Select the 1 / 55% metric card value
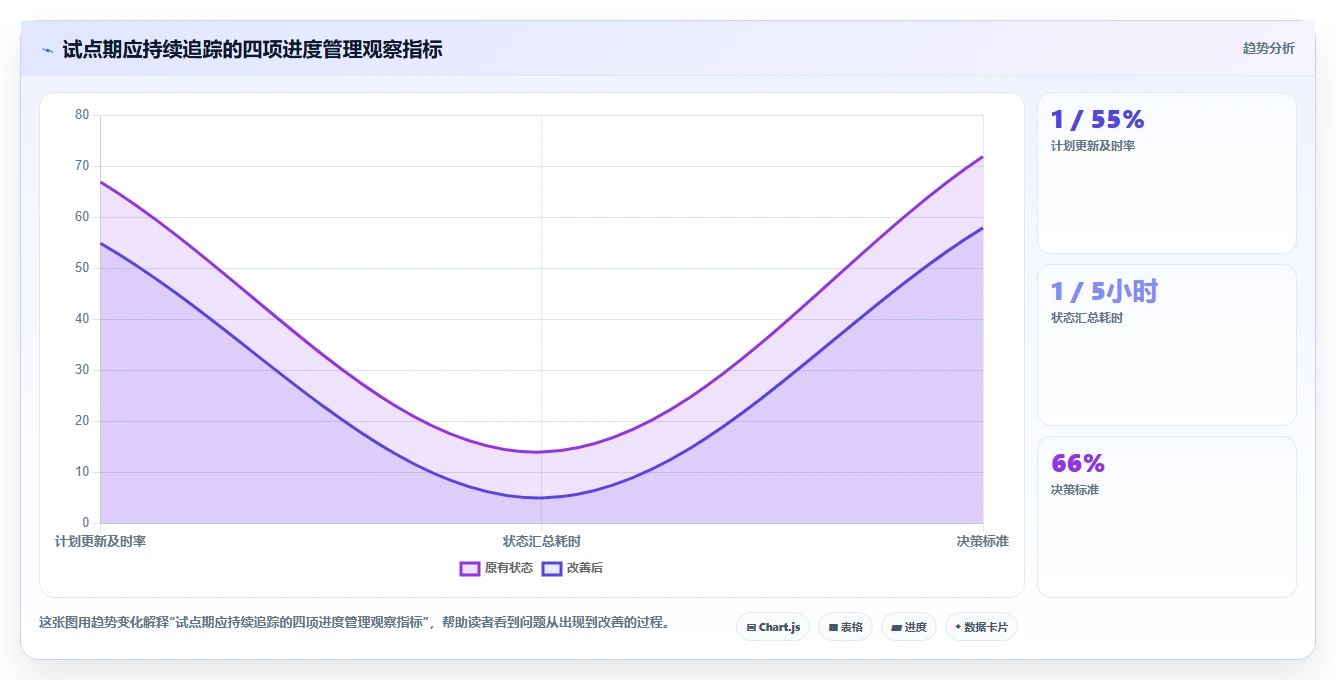 point(1097,120)
